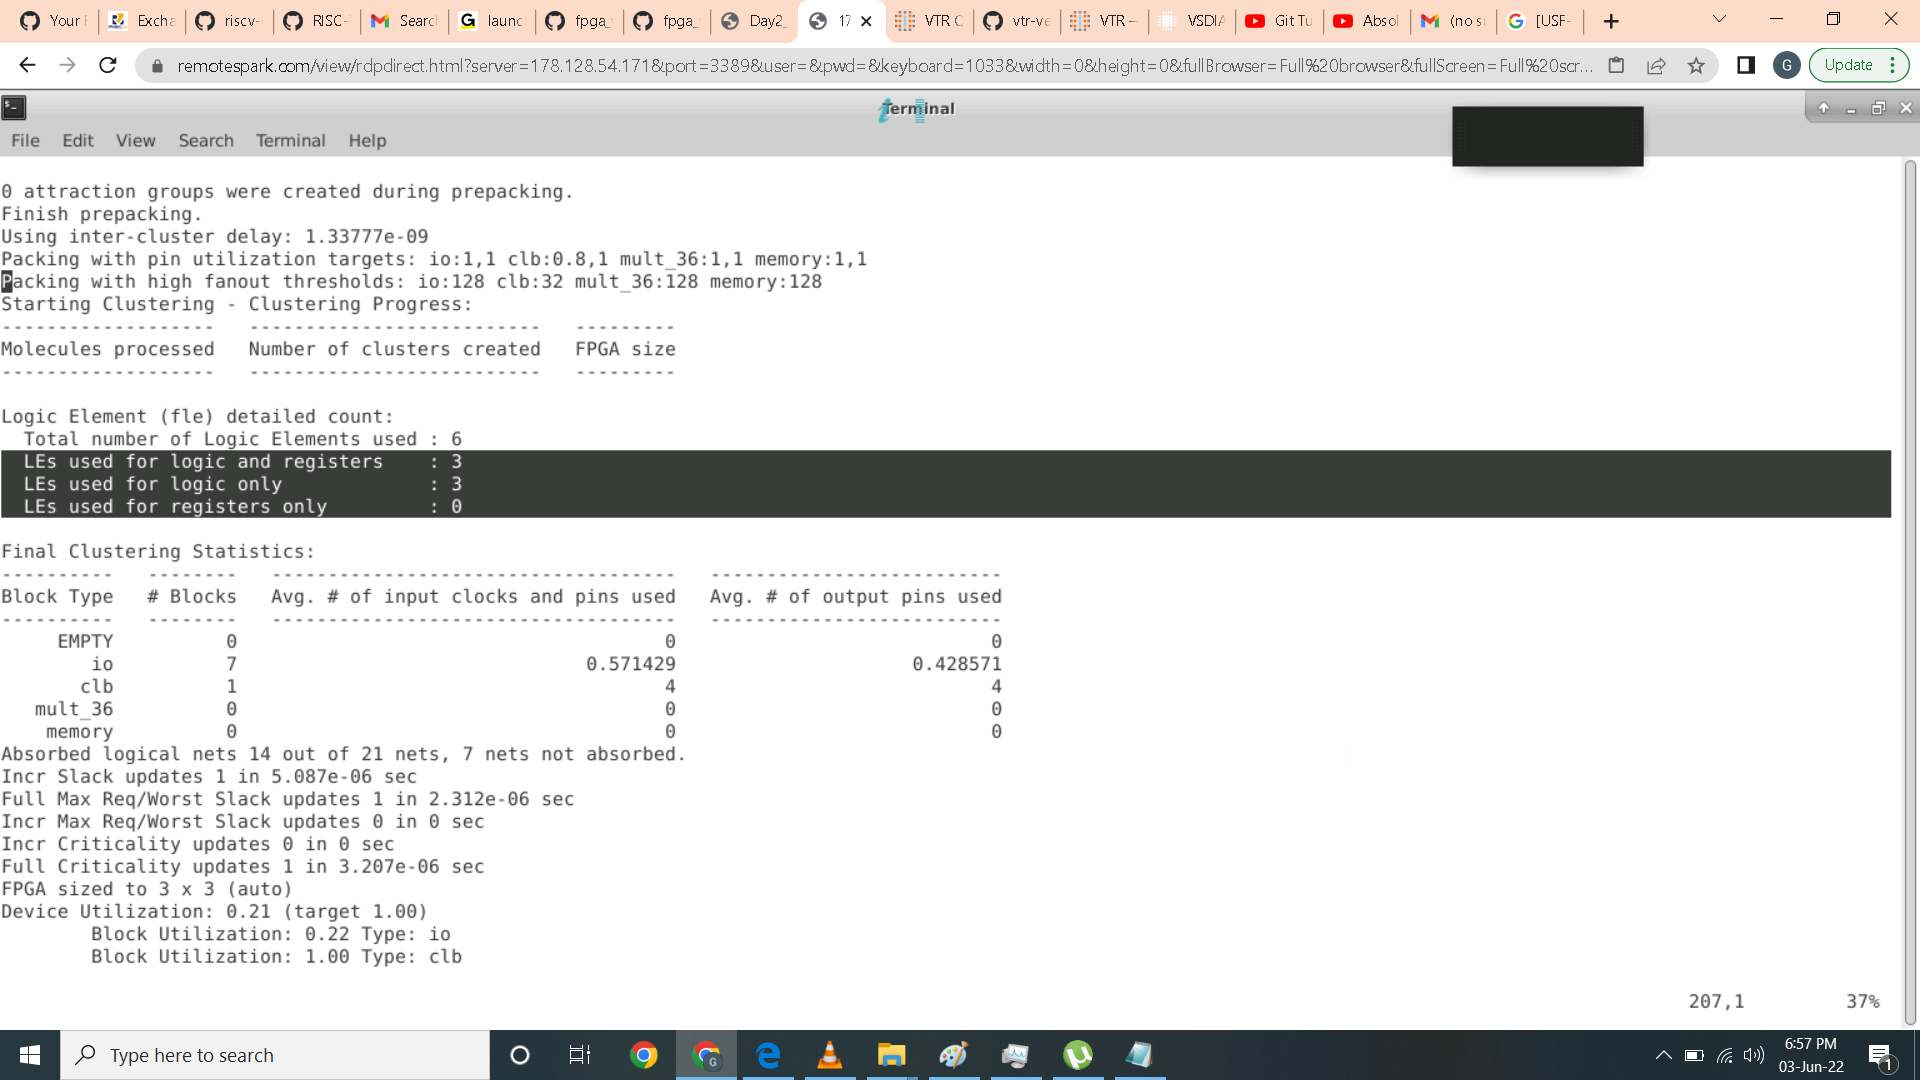The width and height of the screenshot is (1920, 1080).
Task: Bookmark this page with the star icon
Action: coord(1696,65)
